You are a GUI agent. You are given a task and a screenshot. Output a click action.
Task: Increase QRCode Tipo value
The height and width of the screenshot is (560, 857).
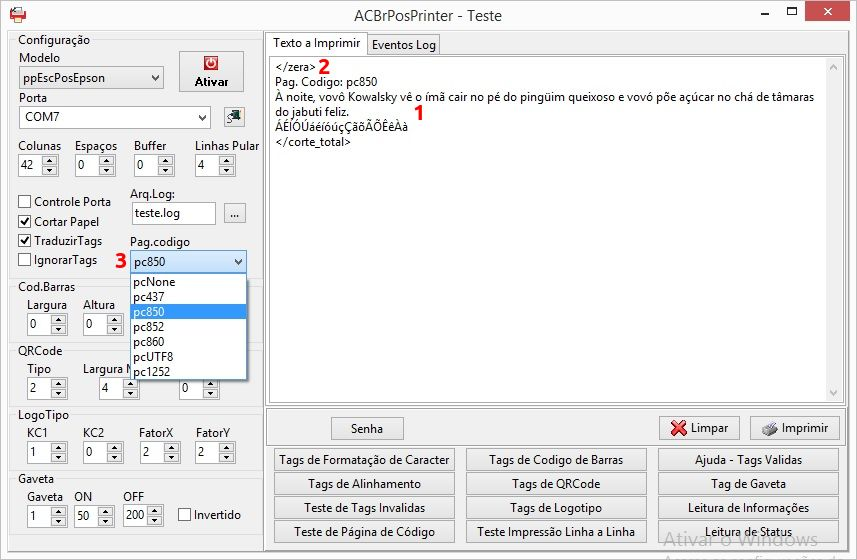click(58, 383)
